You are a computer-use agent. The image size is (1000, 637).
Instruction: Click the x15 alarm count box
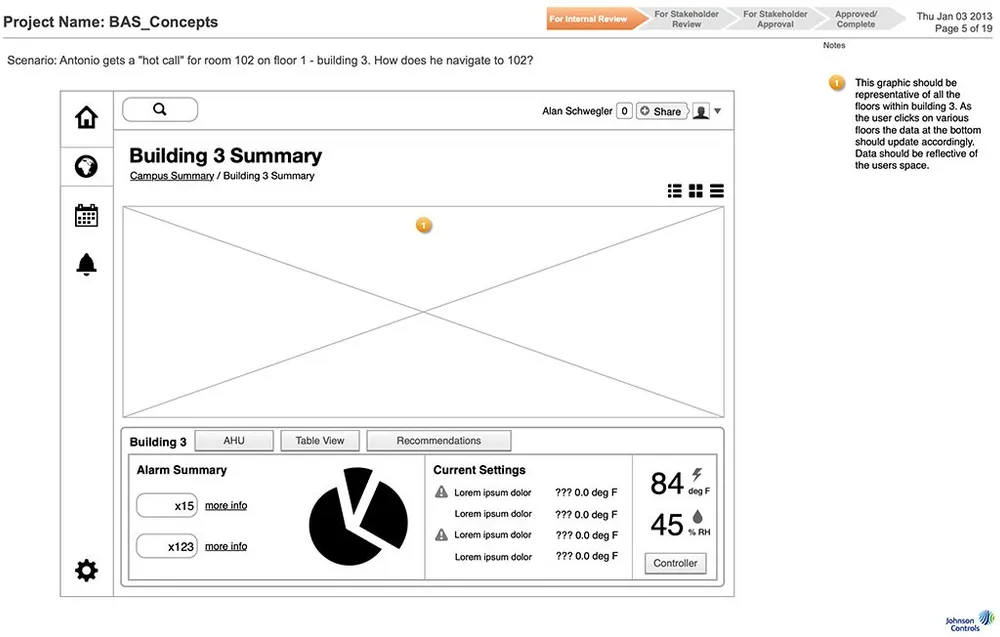(167, 506)
